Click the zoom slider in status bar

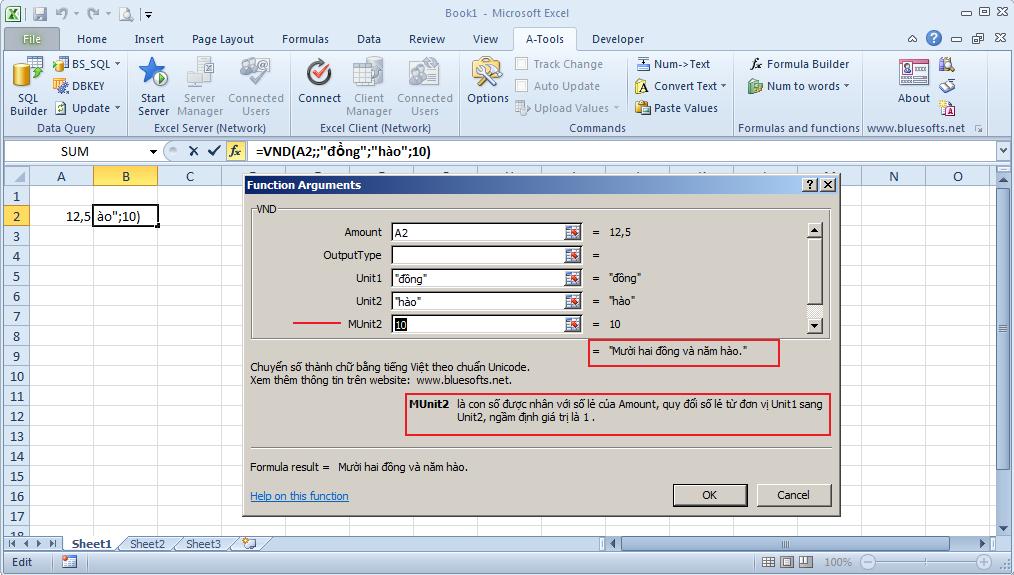tap(925, 562)
